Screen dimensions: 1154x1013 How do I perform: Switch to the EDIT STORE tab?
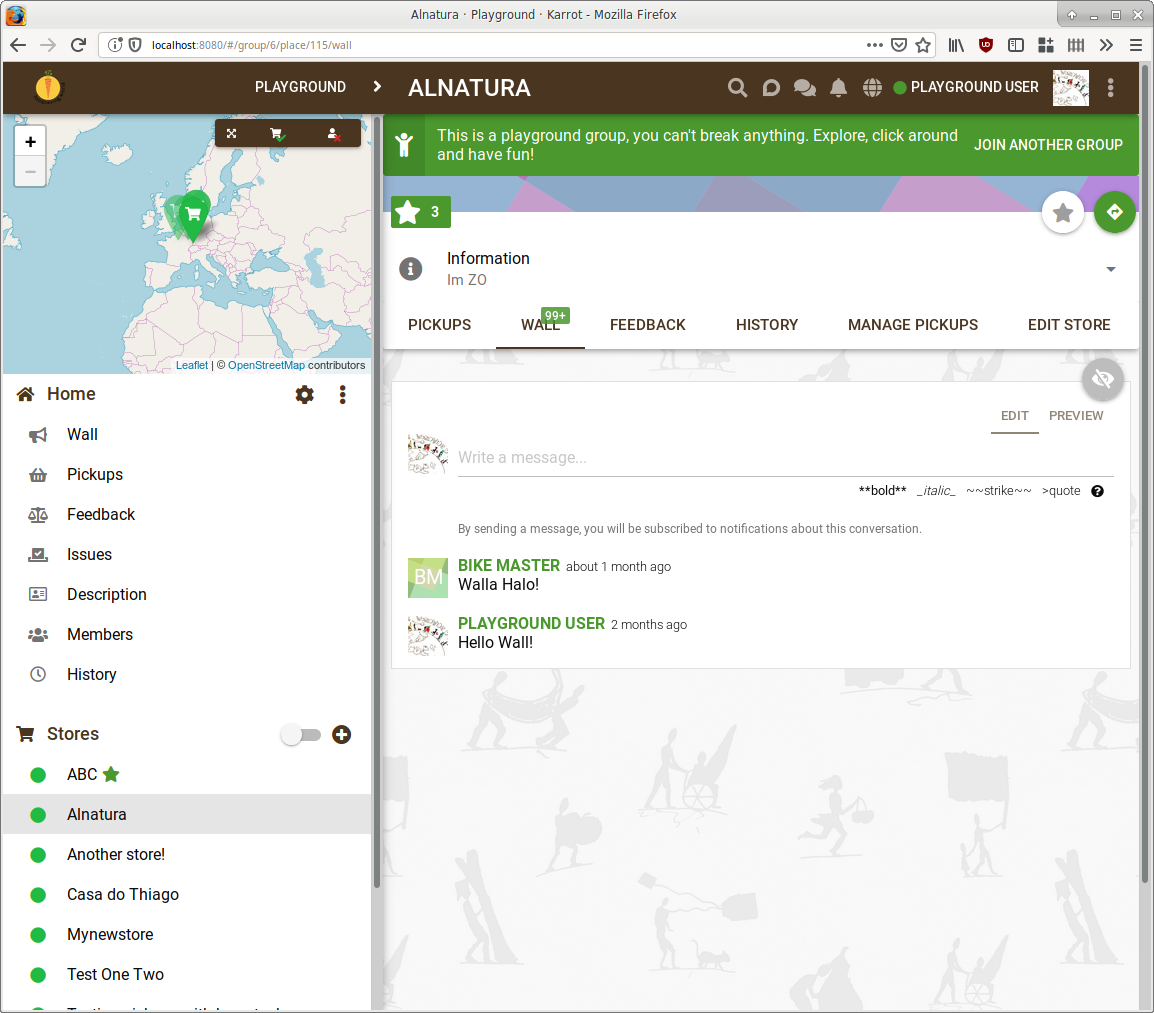(x=1069, y=325)
